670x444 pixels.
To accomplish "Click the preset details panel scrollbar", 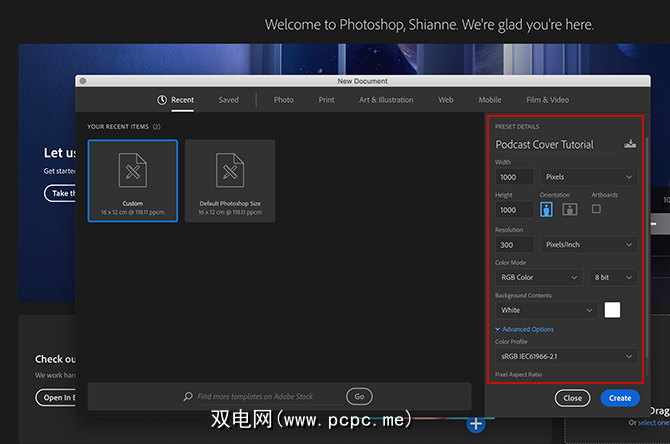I will point(647,248).
